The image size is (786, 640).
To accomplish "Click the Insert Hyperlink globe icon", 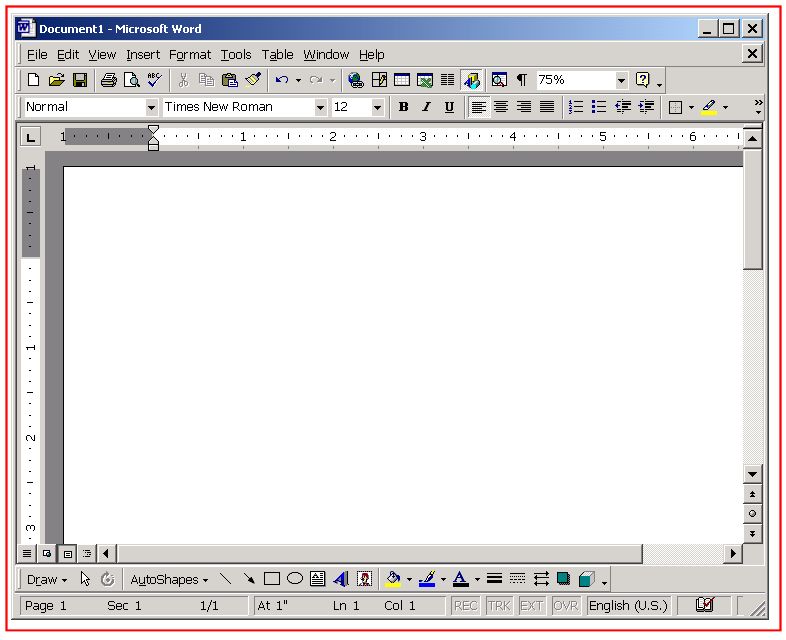I will point(356,80).
